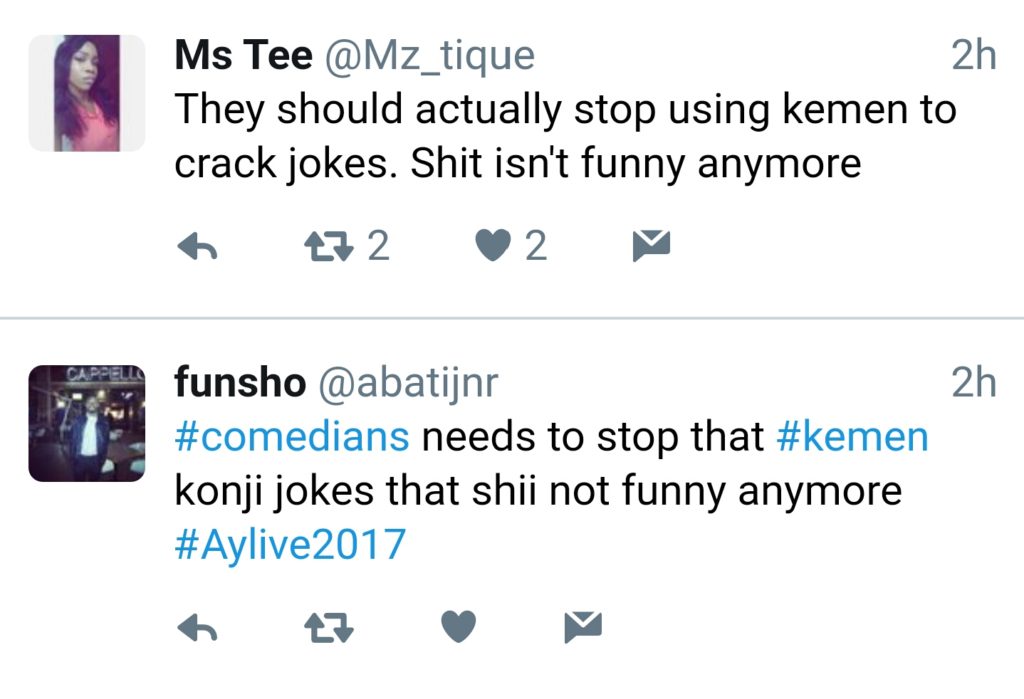1024x699 pixels.
Task: Open the funsho display name
Action: (x=240, y=383)
